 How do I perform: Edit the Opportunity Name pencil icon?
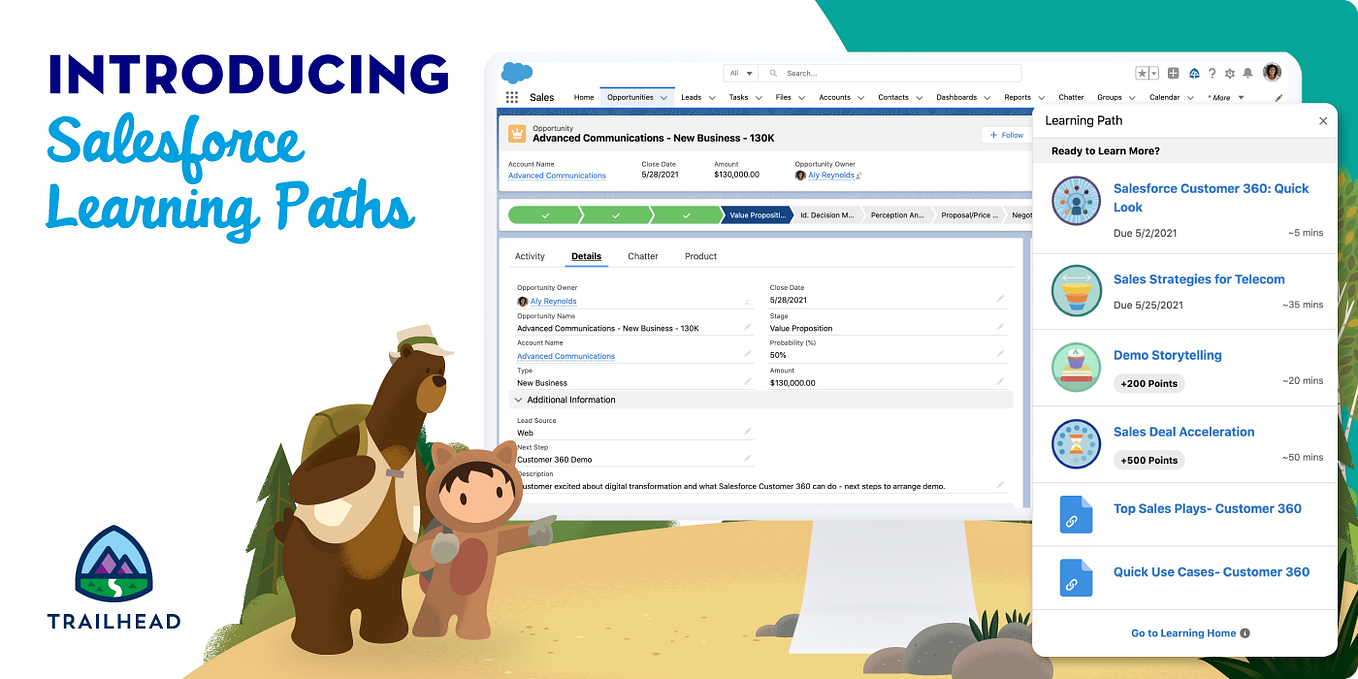pyautogui.click(x=747, y=326)
